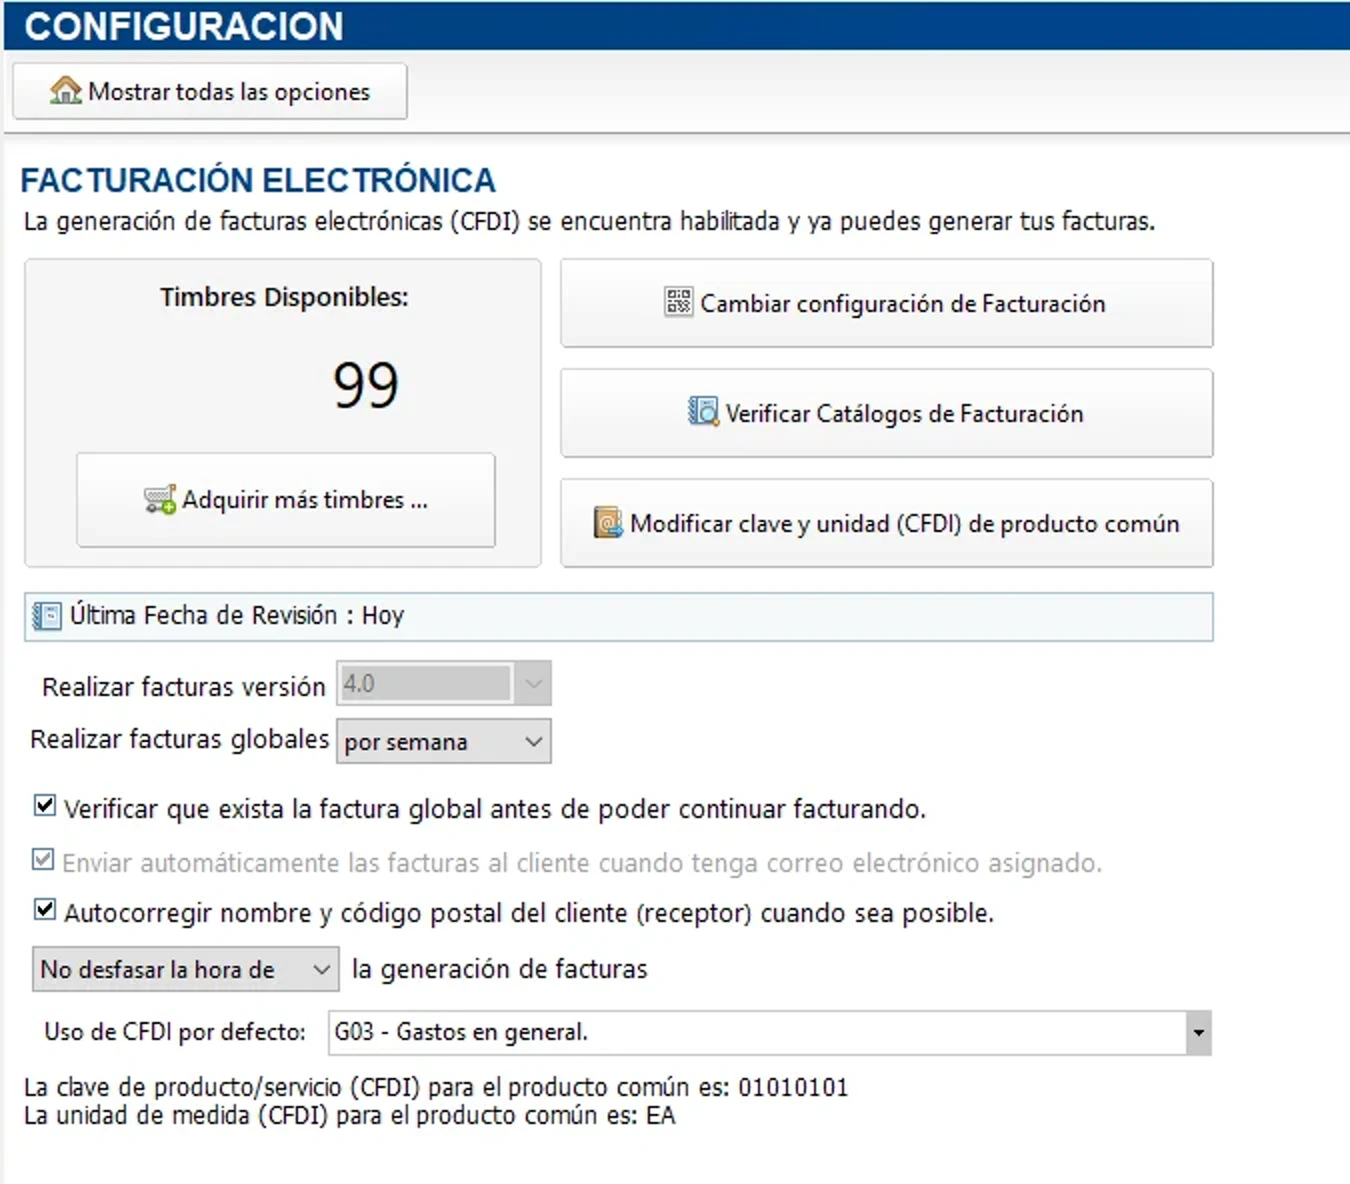Click the notebook icon beside Última Fecha
Viewport: 1350px width, 1184px height.
click(x=47, y=616)
